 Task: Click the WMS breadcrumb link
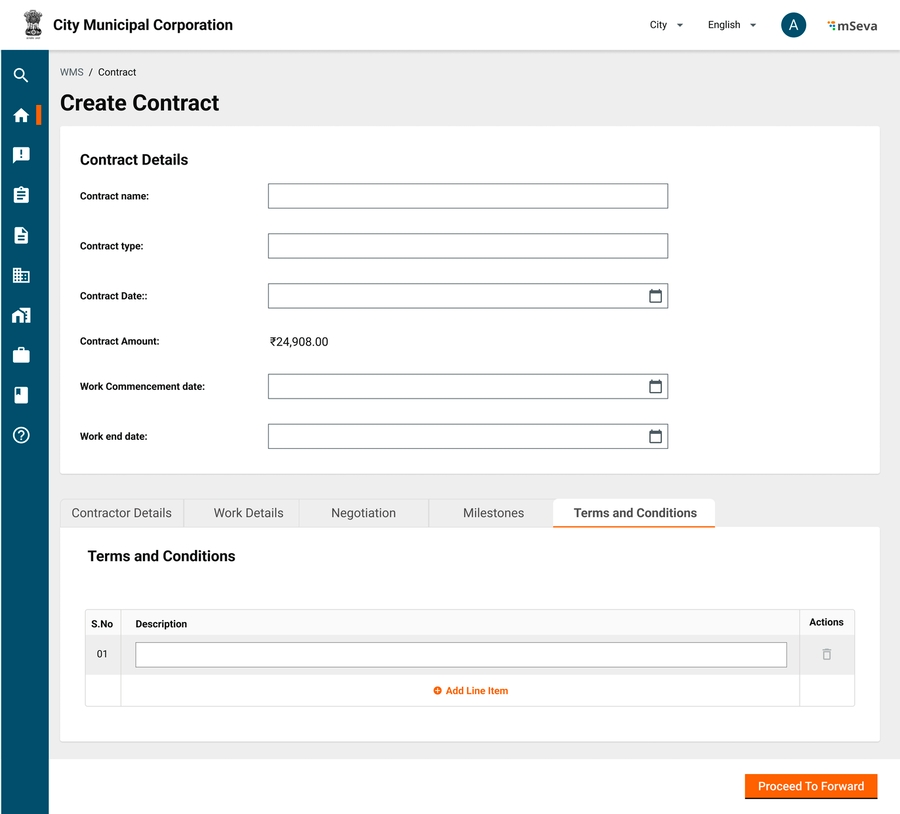click(x=72, y=72)
